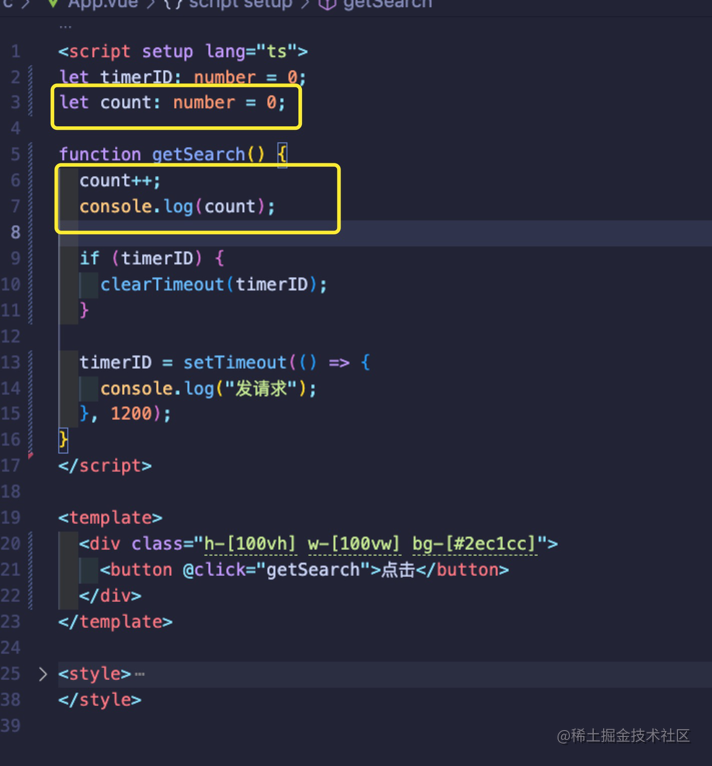This screenshot has height=766, width=712.
Task: Click the function name getSearch on line 5
Action: (x=198, y=154)
